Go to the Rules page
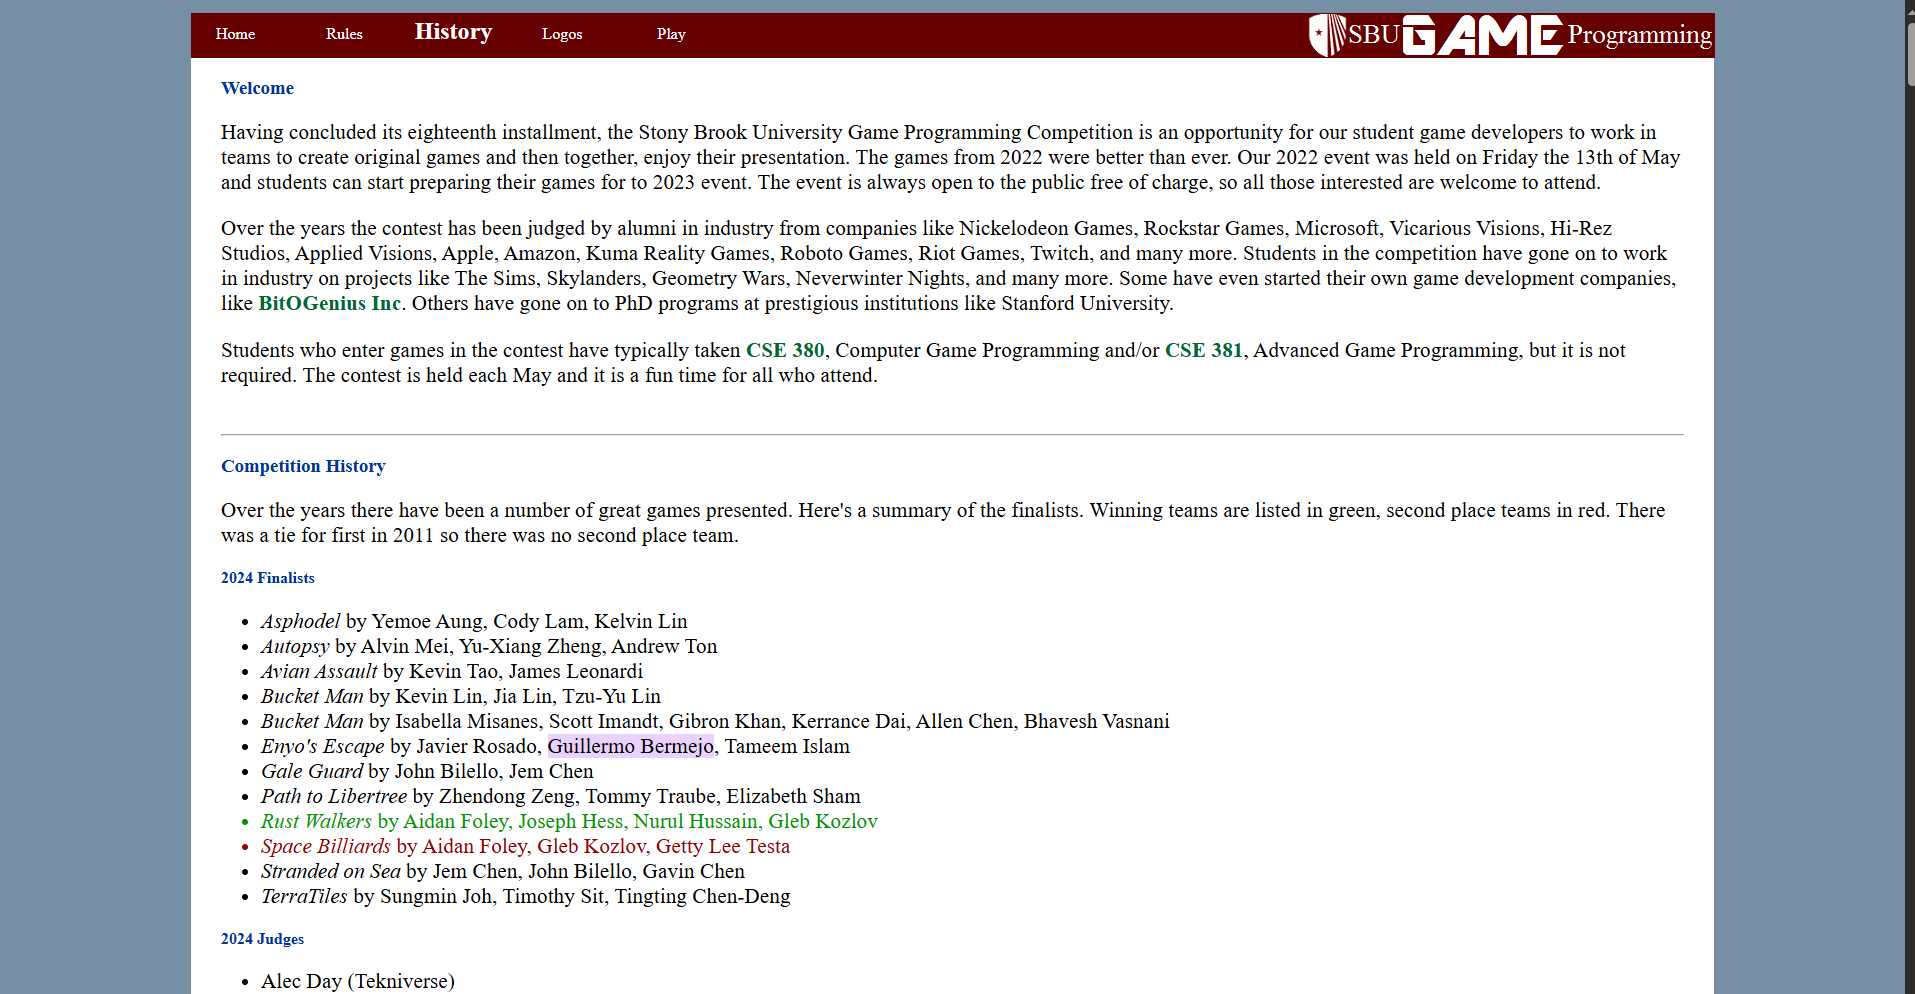The width and height of the screenshot is (1915, 994). pyautogui.click(x=344, y=34)
